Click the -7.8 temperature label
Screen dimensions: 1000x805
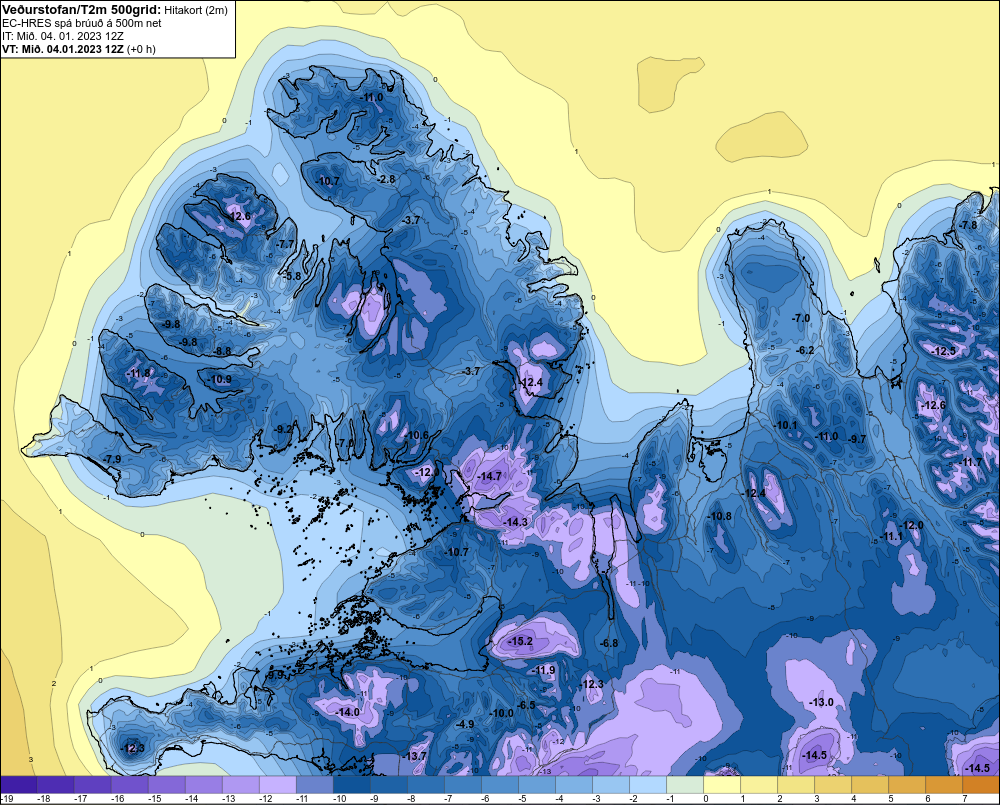click(x=968, y=225)
